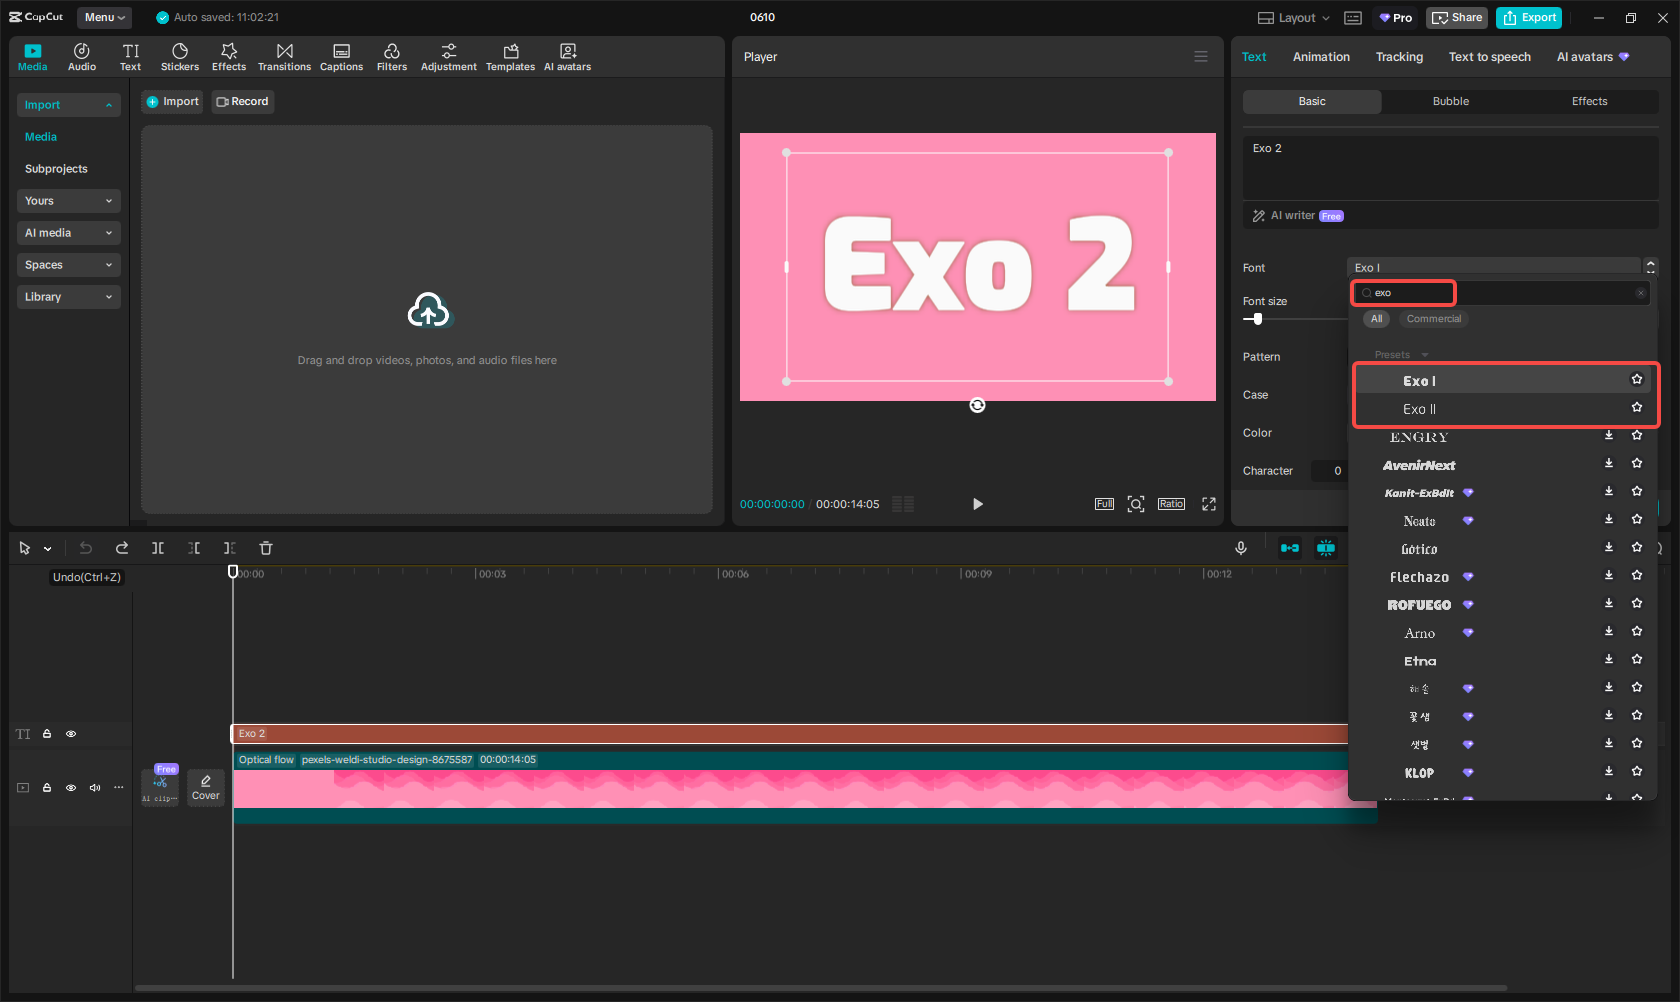The height and width of the screenshot is (1002, 1680).
Task: Collapse the Import section
Action: tap(69, 105)
